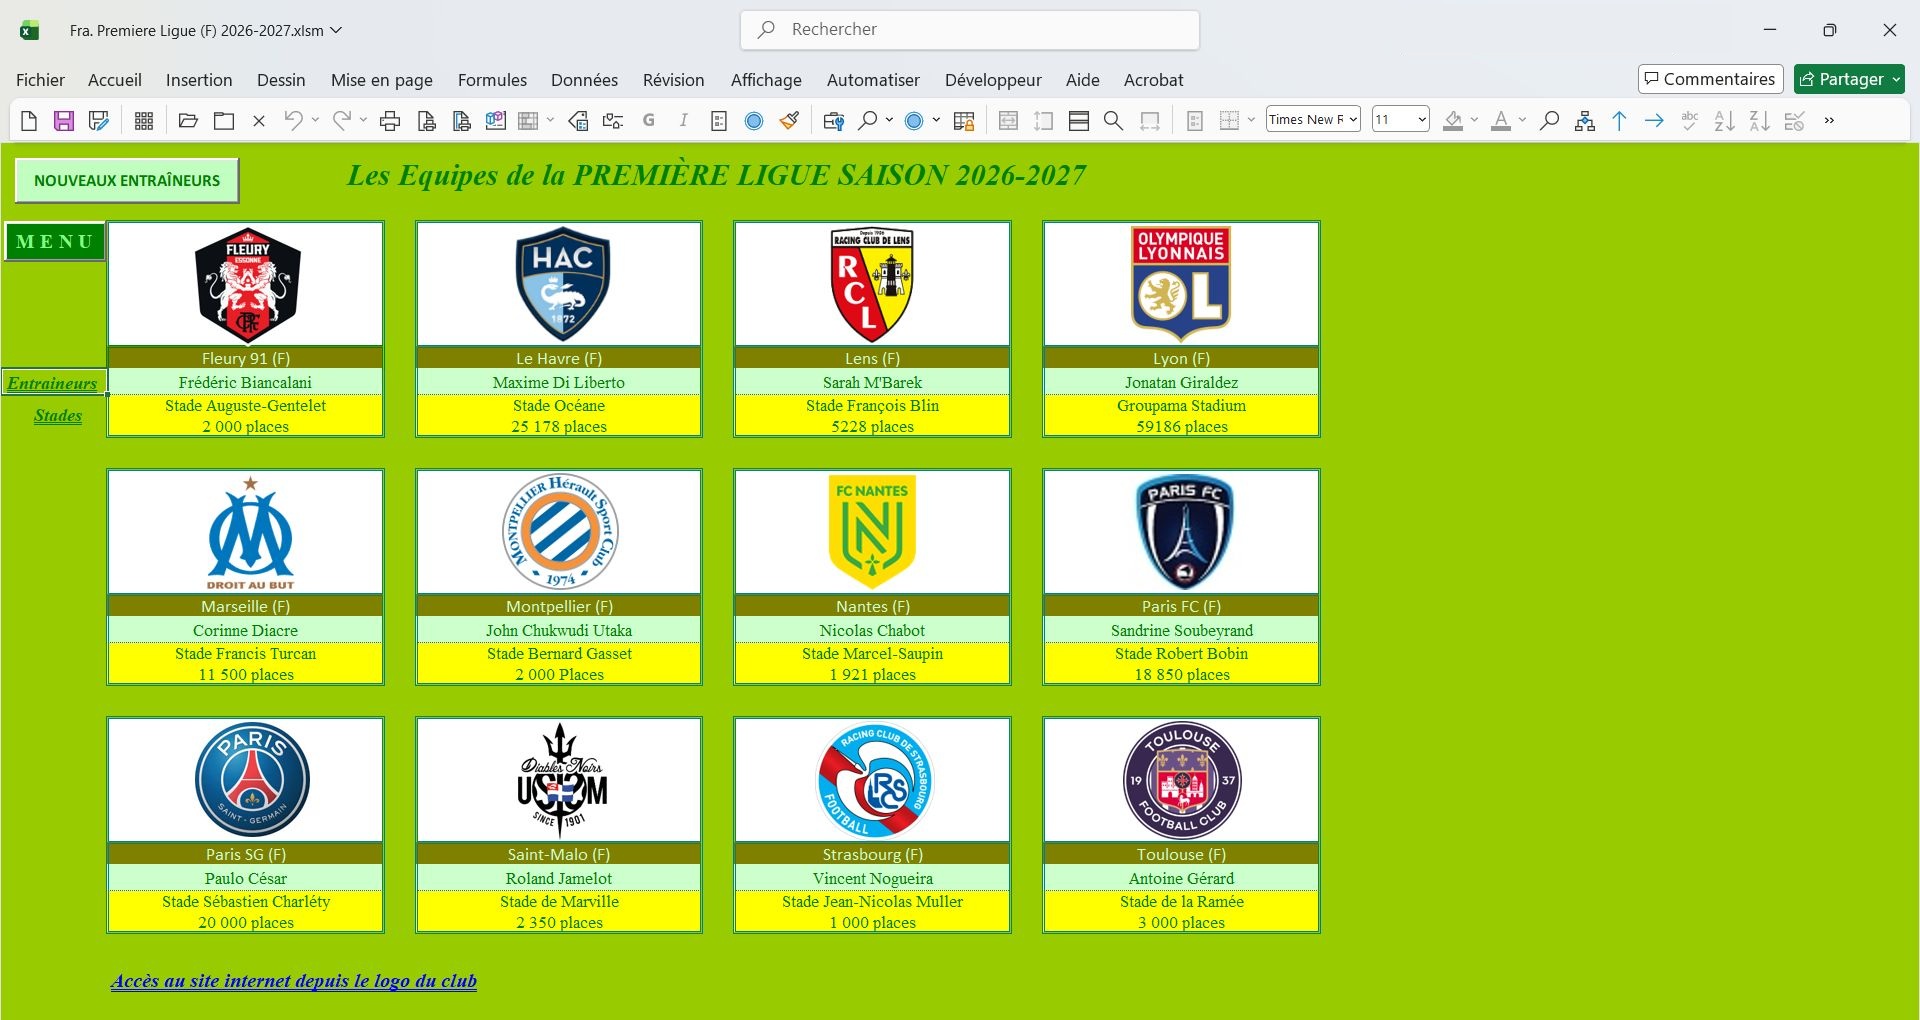
Task: Save the workbook with the pink floppy icon
Action: click(x=64, y=121)
